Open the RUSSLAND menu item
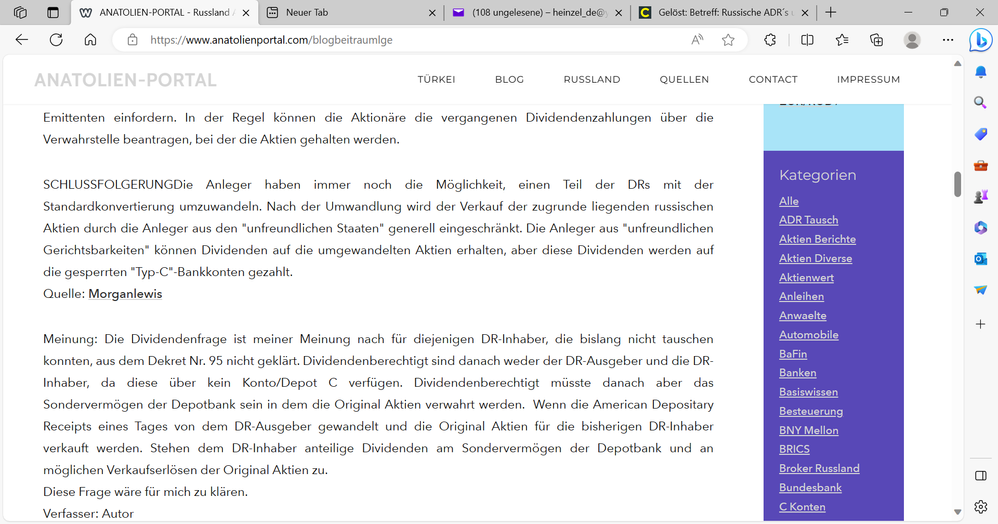 coord(592,80)
